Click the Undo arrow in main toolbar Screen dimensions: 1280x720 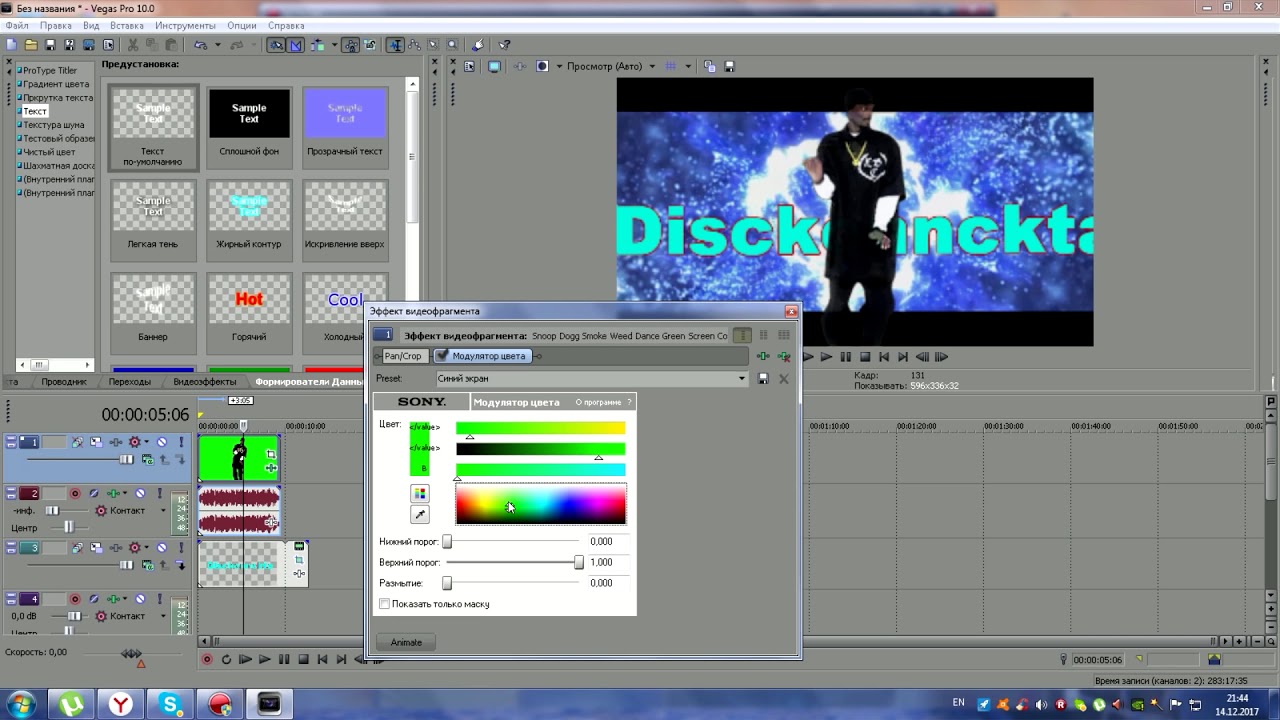coord(200,44)
